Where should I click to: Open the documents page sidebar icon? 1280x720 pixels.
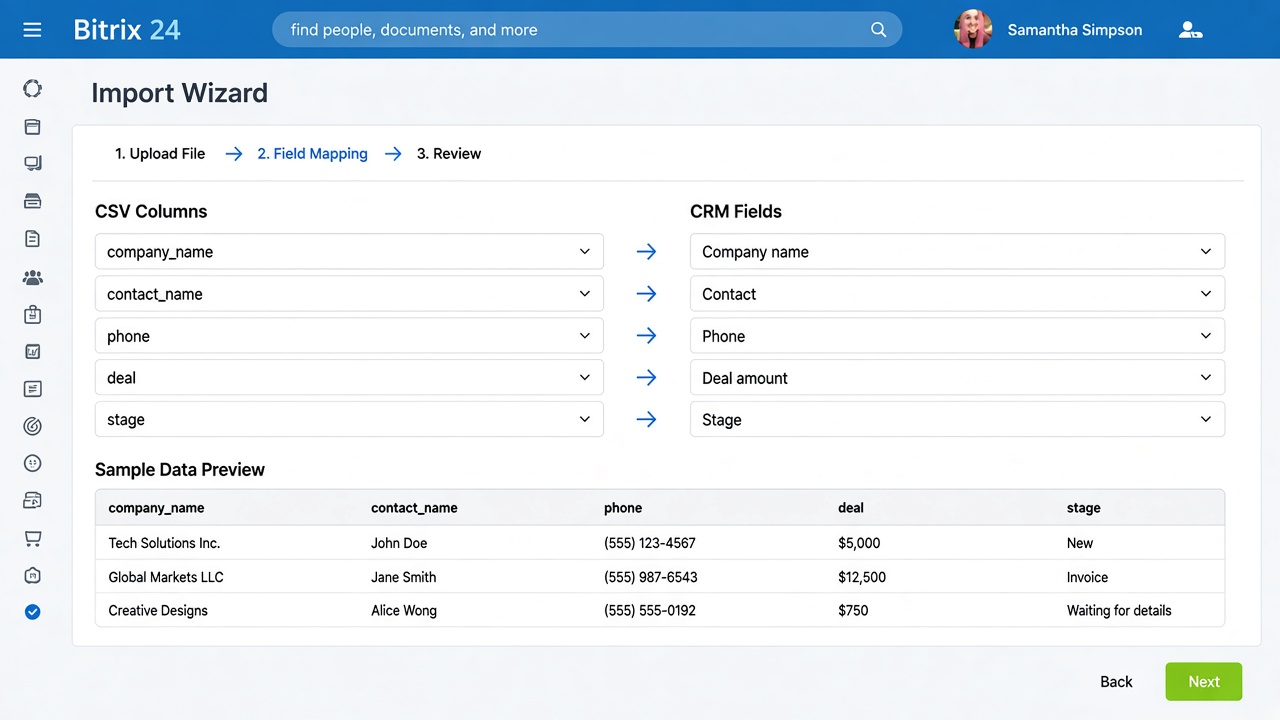(x=32, y=239)
